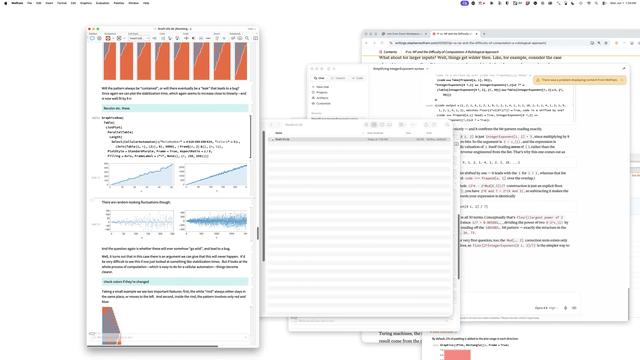Image resolution: width=640 pixels, height=360 pixels.
Task: Click the browser back arrow icon
Action: 367,43
